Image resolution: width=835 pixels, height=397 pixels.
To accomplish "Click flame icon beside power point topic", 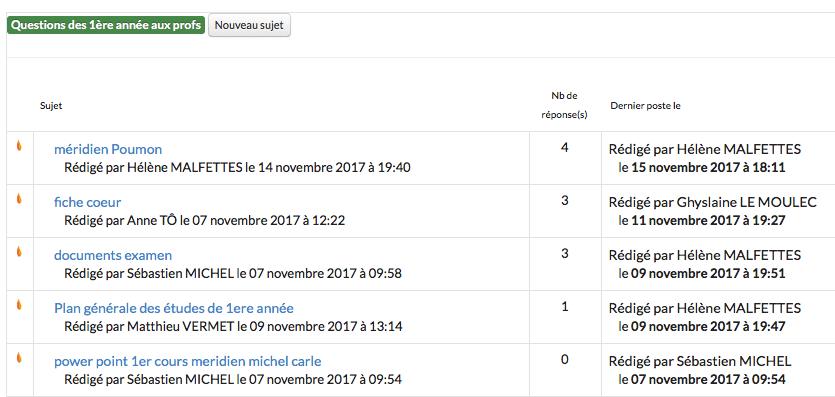I will (x=19, y=358).
